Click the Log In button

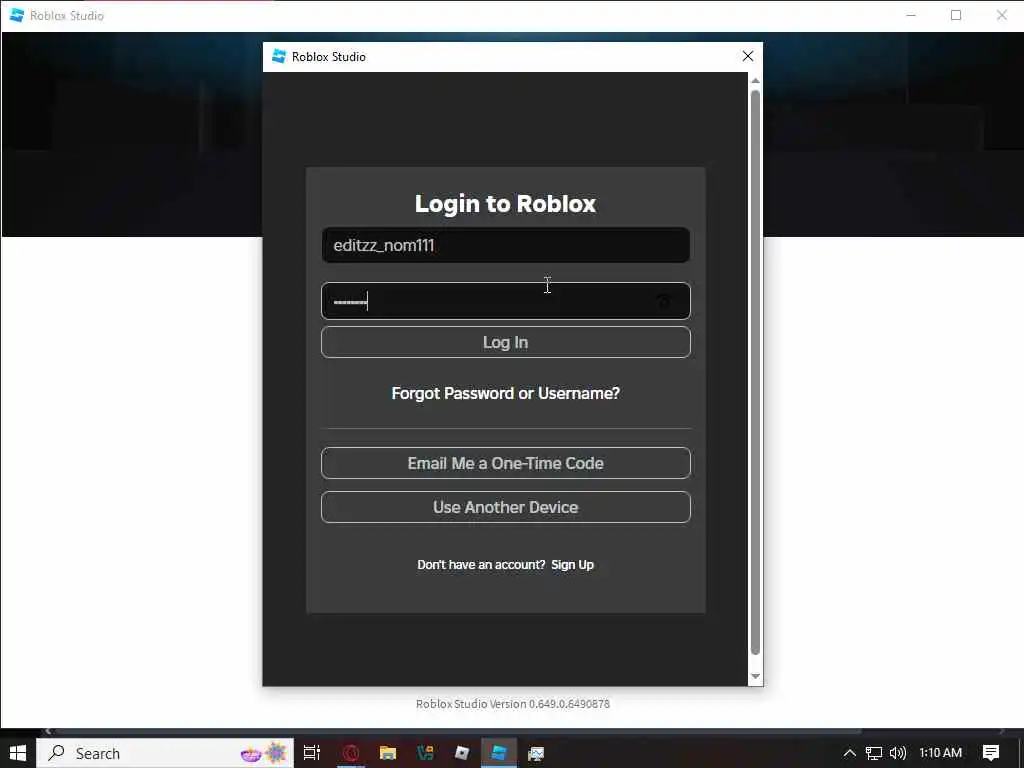505,342
